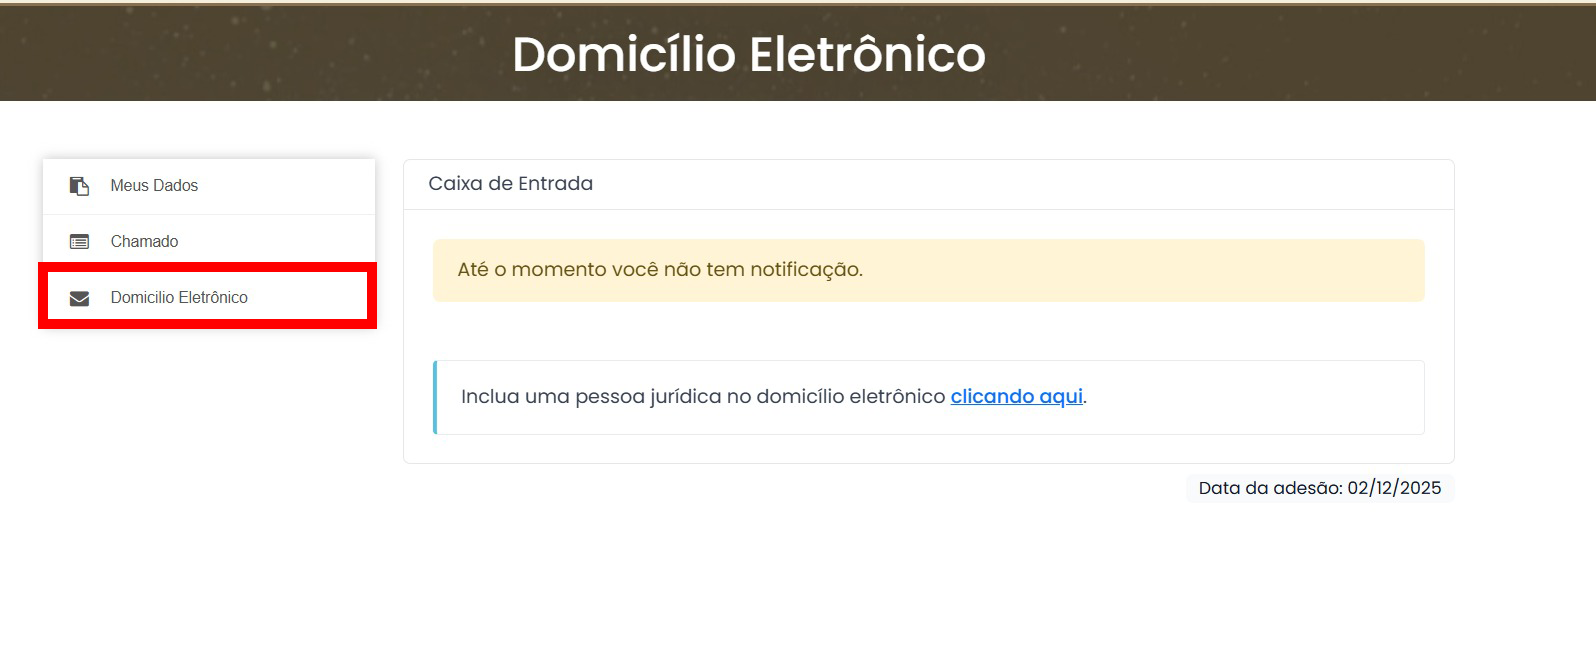This screenshot has height=654, width=1596.
Task: Click the Meus Dados document icon
Action: click(79, 186)
